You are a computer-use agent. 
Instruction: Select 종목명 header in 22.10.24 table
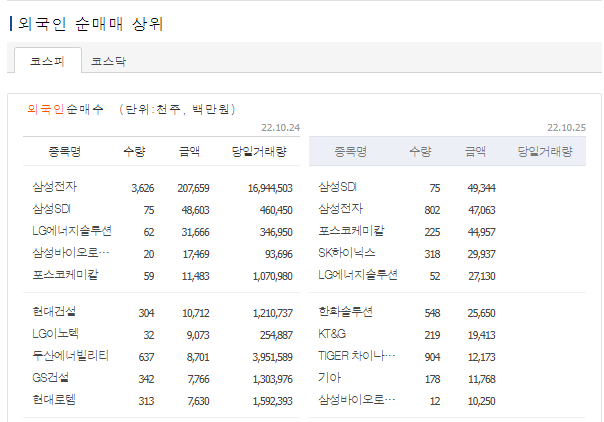[x=64, y=151]
